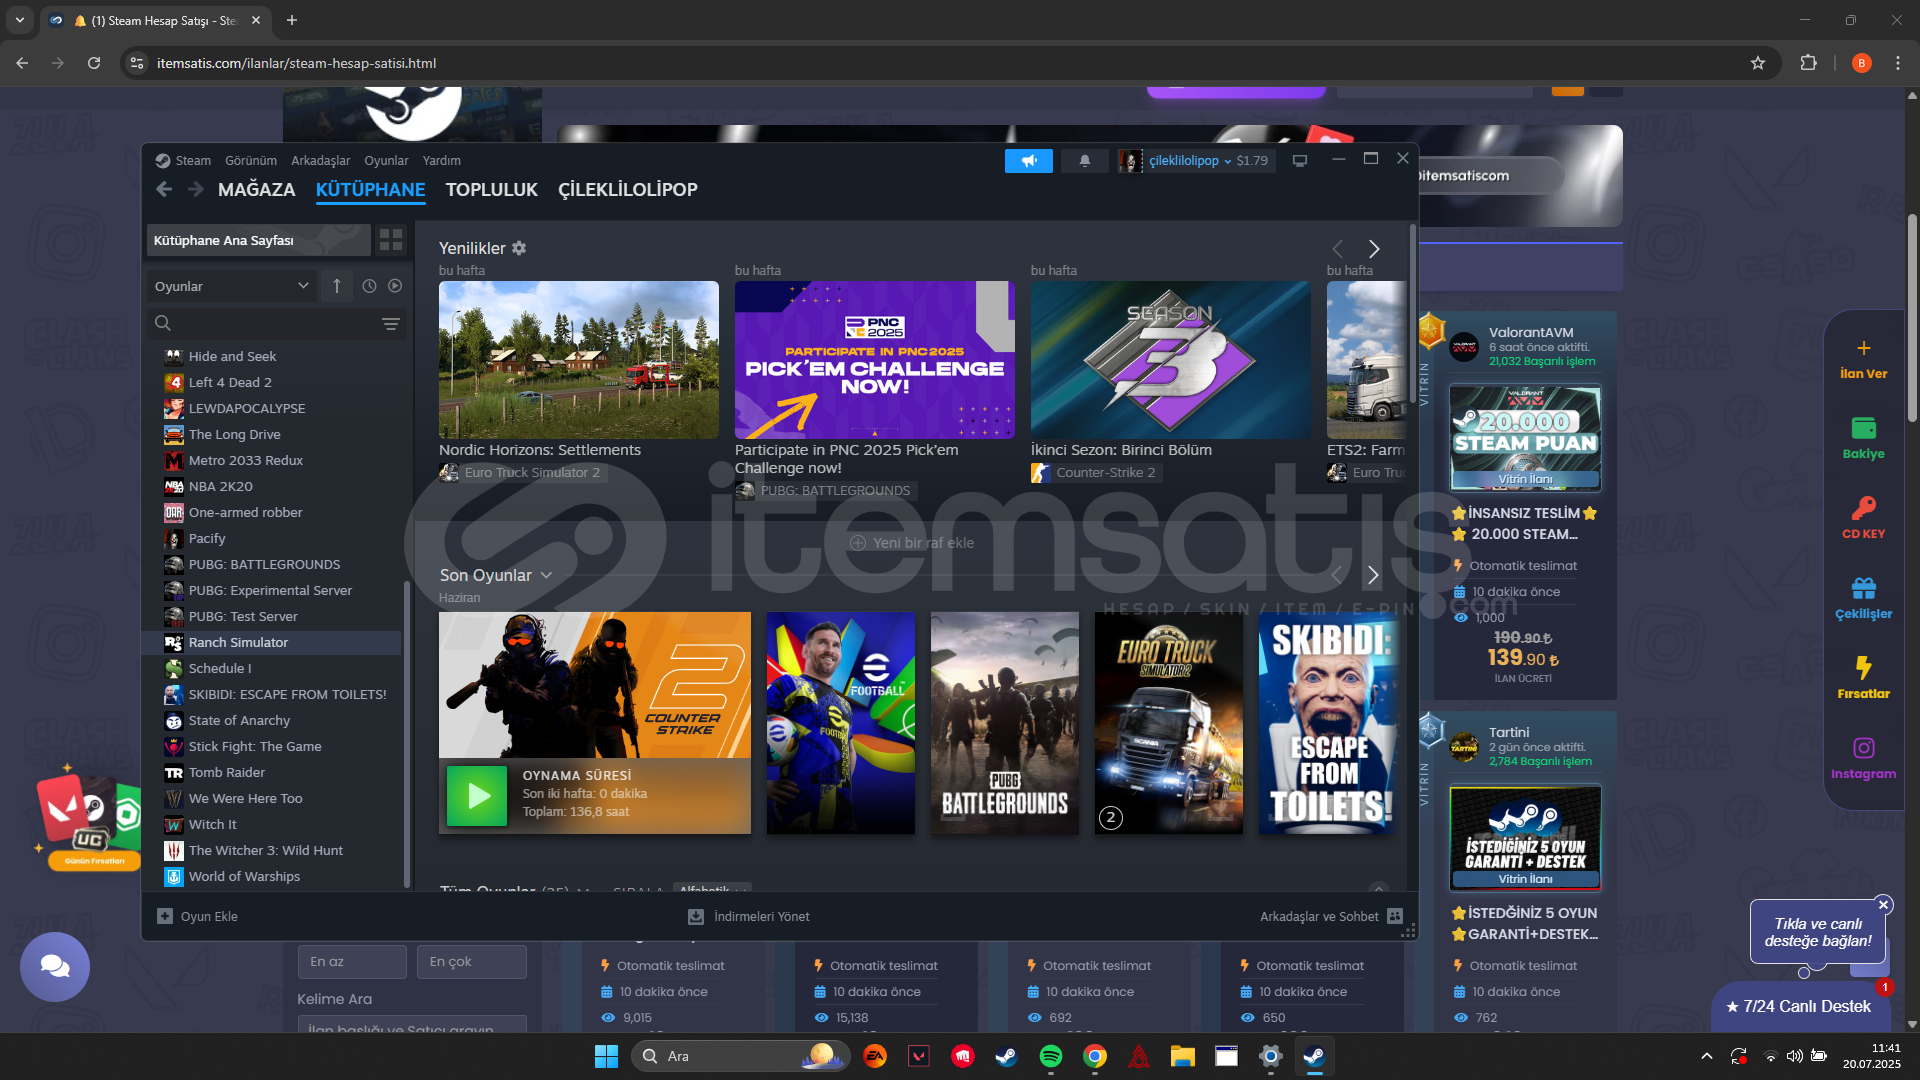1920x1080 pixels.
Task: Select PUBG: BATTLEGROUNDS in library list
Action: (264, 564)
